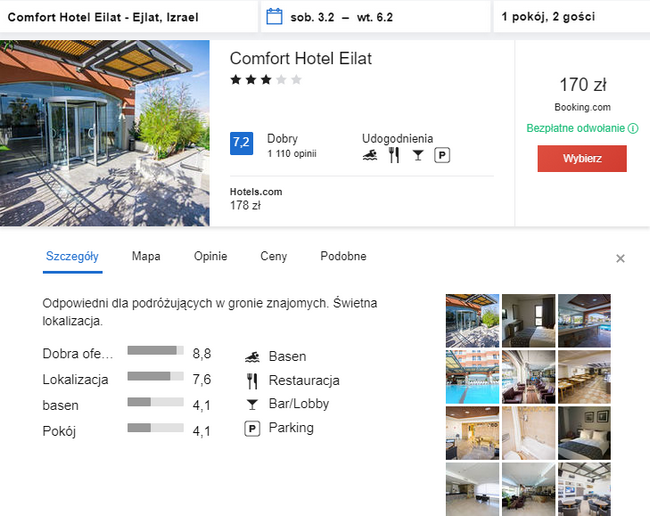Viewport: 650px width, 516px height.
Task: Click the bar cocktail amenity icon under Udogodnienia
Action: coord(418,155)
